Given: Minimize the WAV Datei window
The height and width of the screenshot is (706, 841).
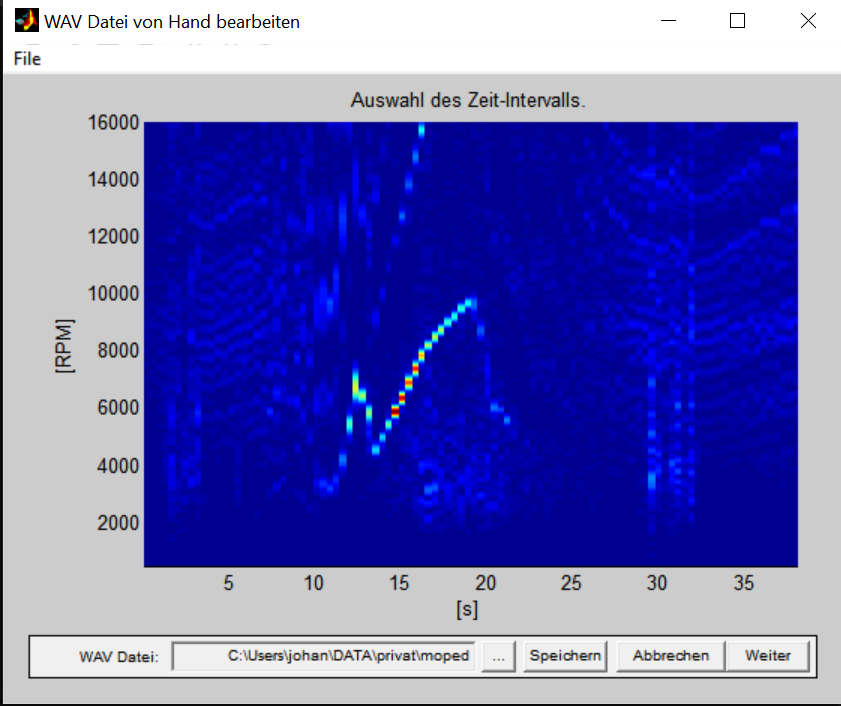Looking at the screenshot, I should point(668,21).
